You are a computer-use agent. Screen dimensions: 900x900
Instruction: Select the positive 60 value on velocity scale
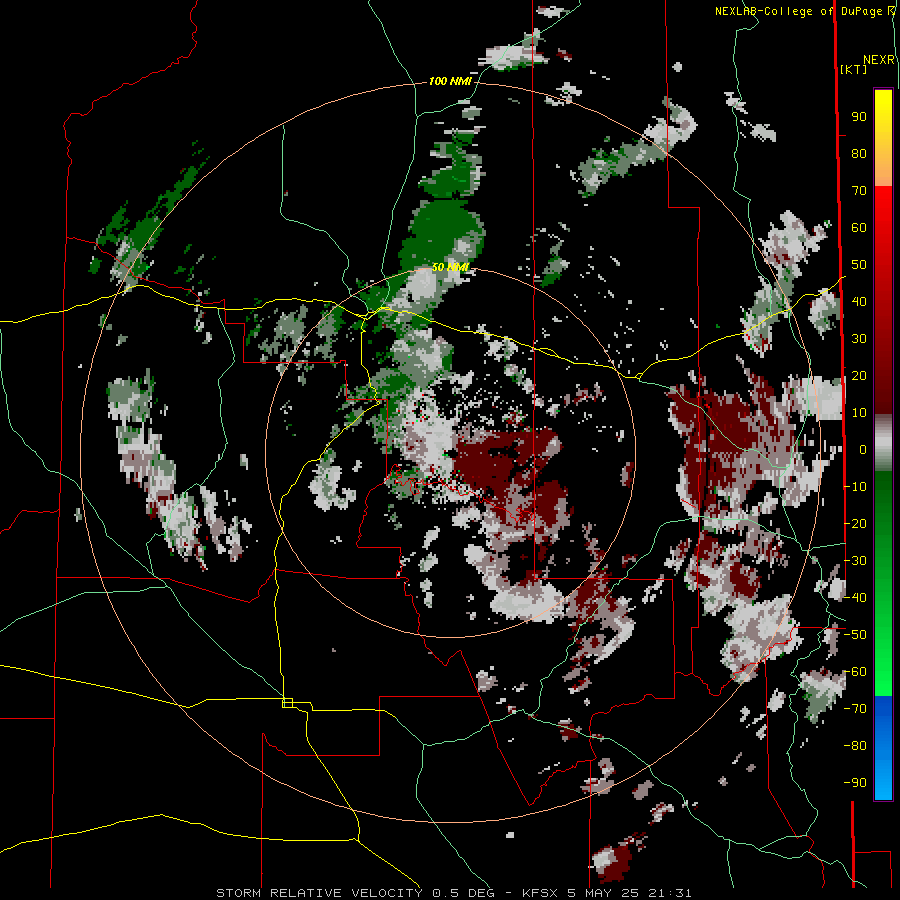click(x=859, y=228)
